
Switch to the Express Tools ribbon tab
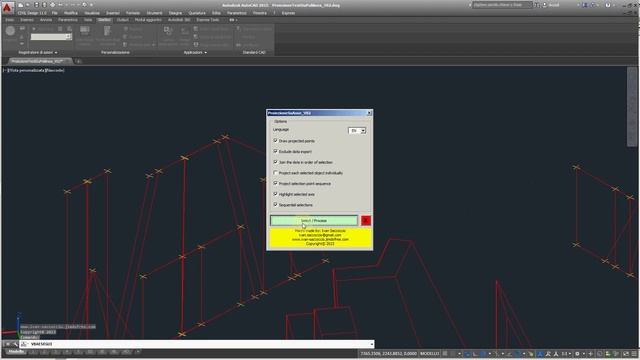tap(208, 20)
